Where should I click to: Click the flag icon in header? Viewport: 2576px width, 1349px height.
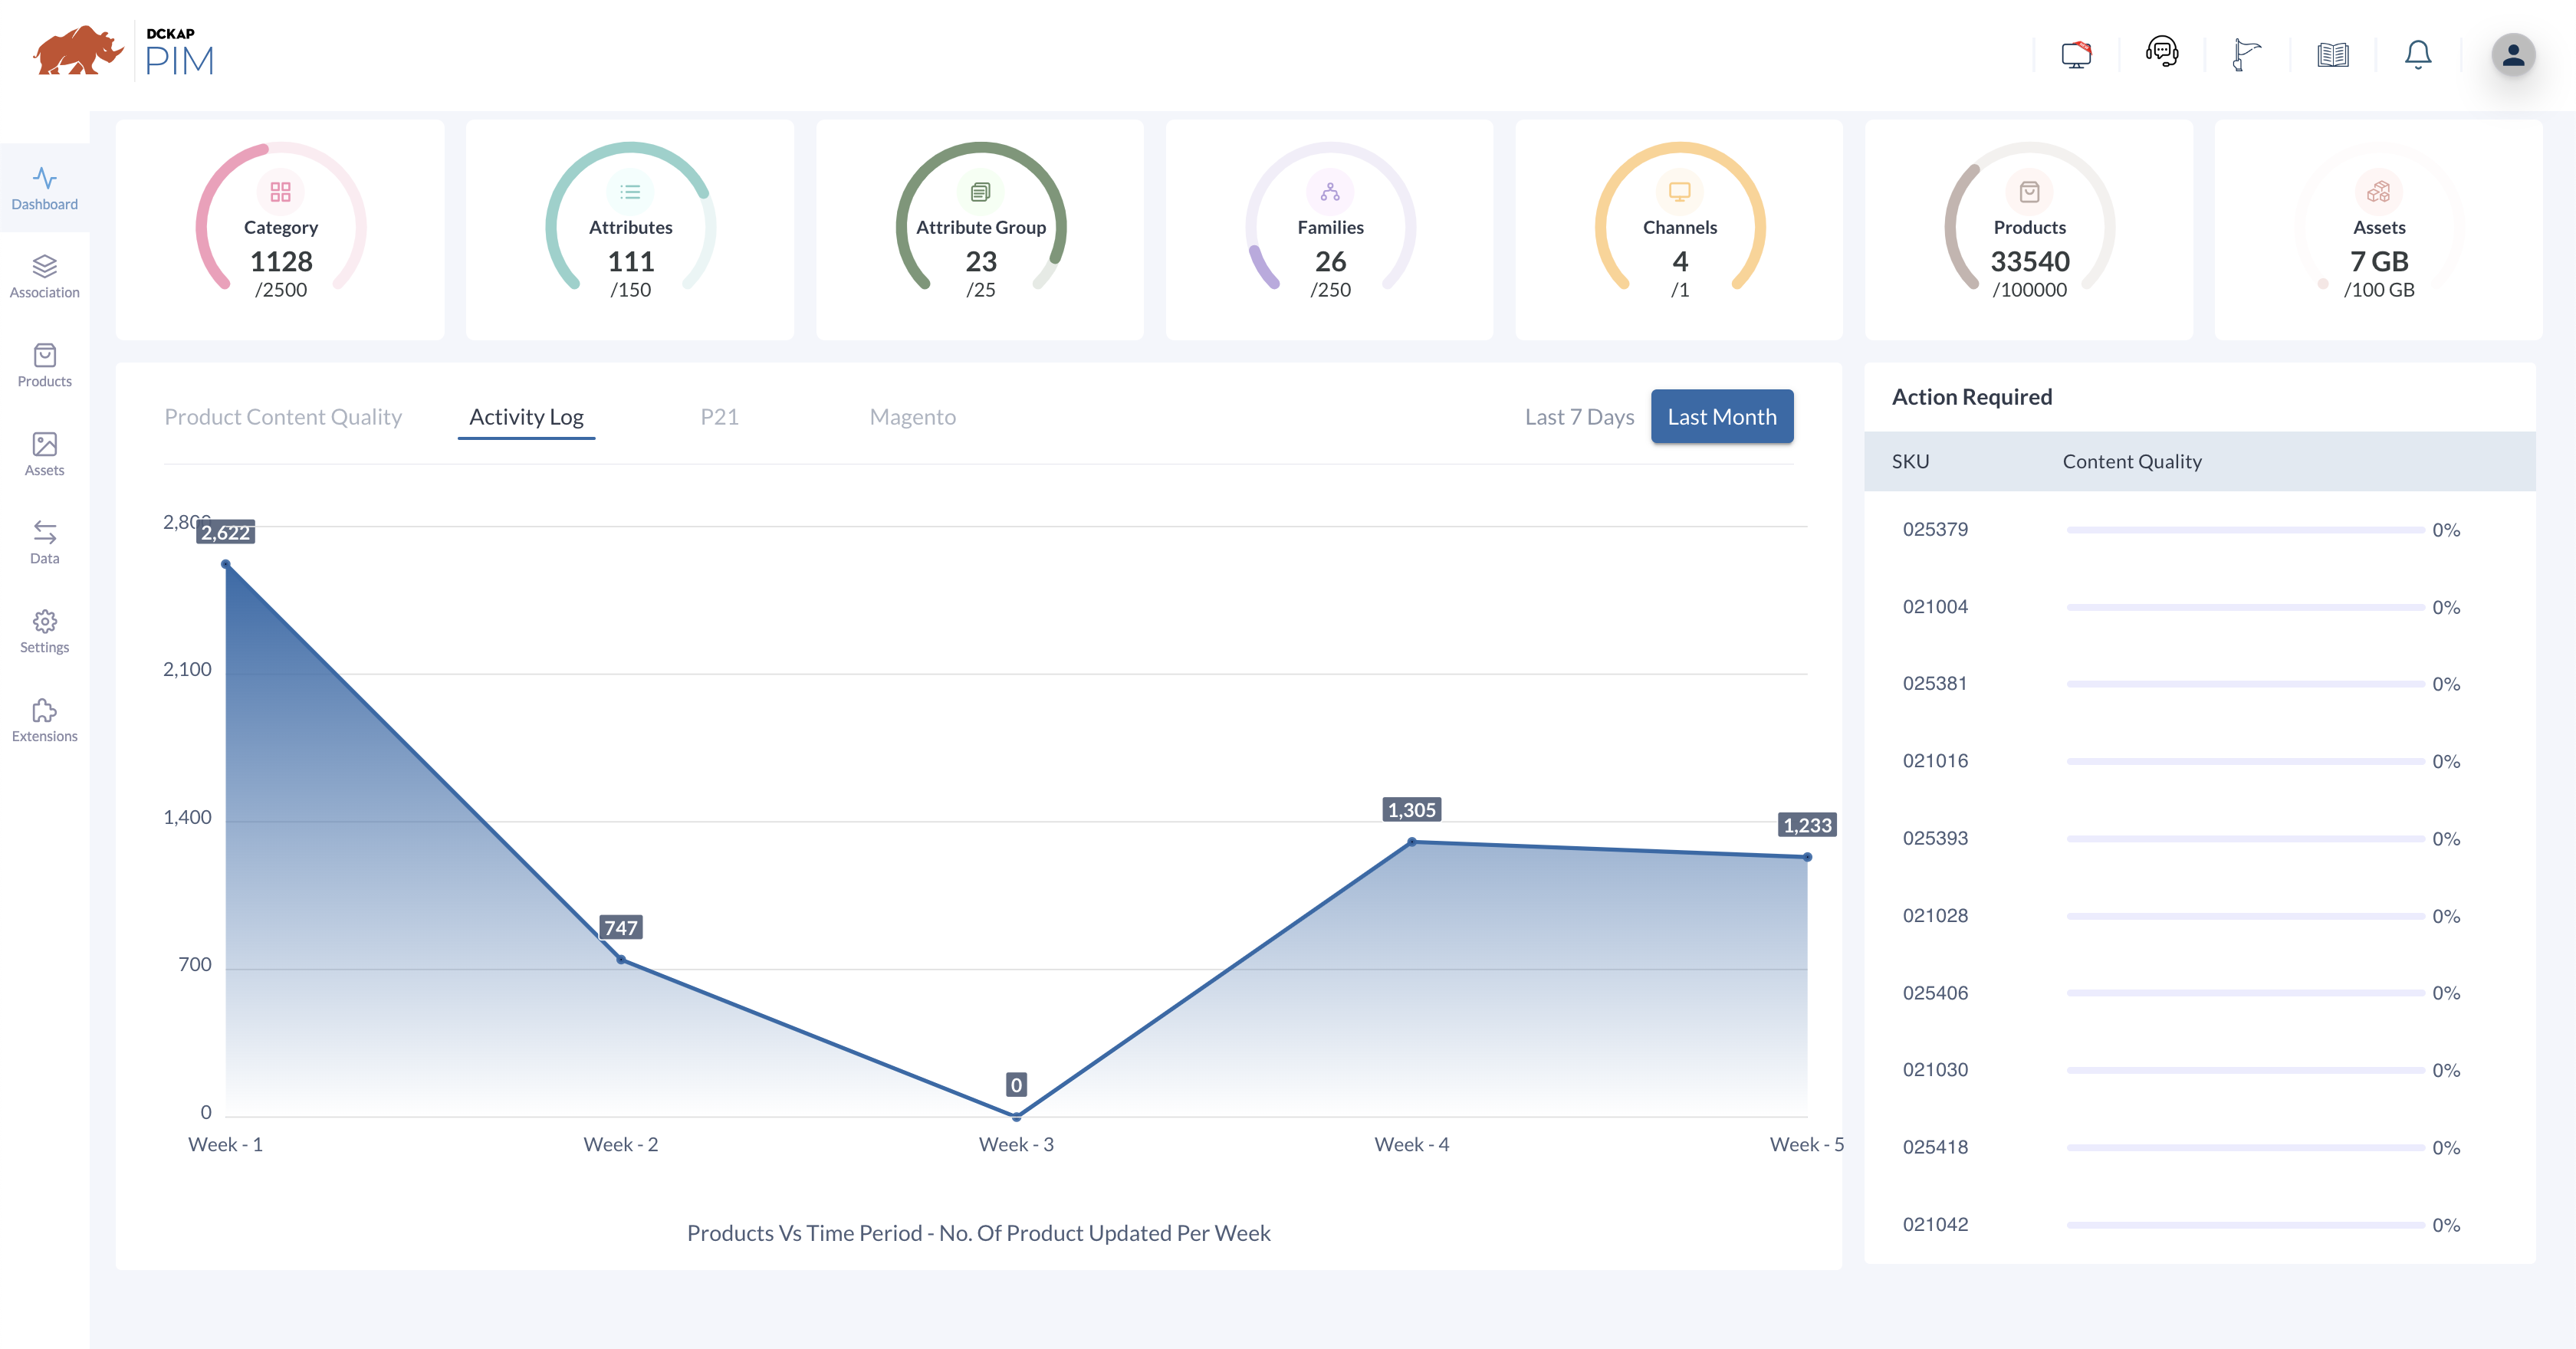pyautogui.click(x=2246, y=54)
